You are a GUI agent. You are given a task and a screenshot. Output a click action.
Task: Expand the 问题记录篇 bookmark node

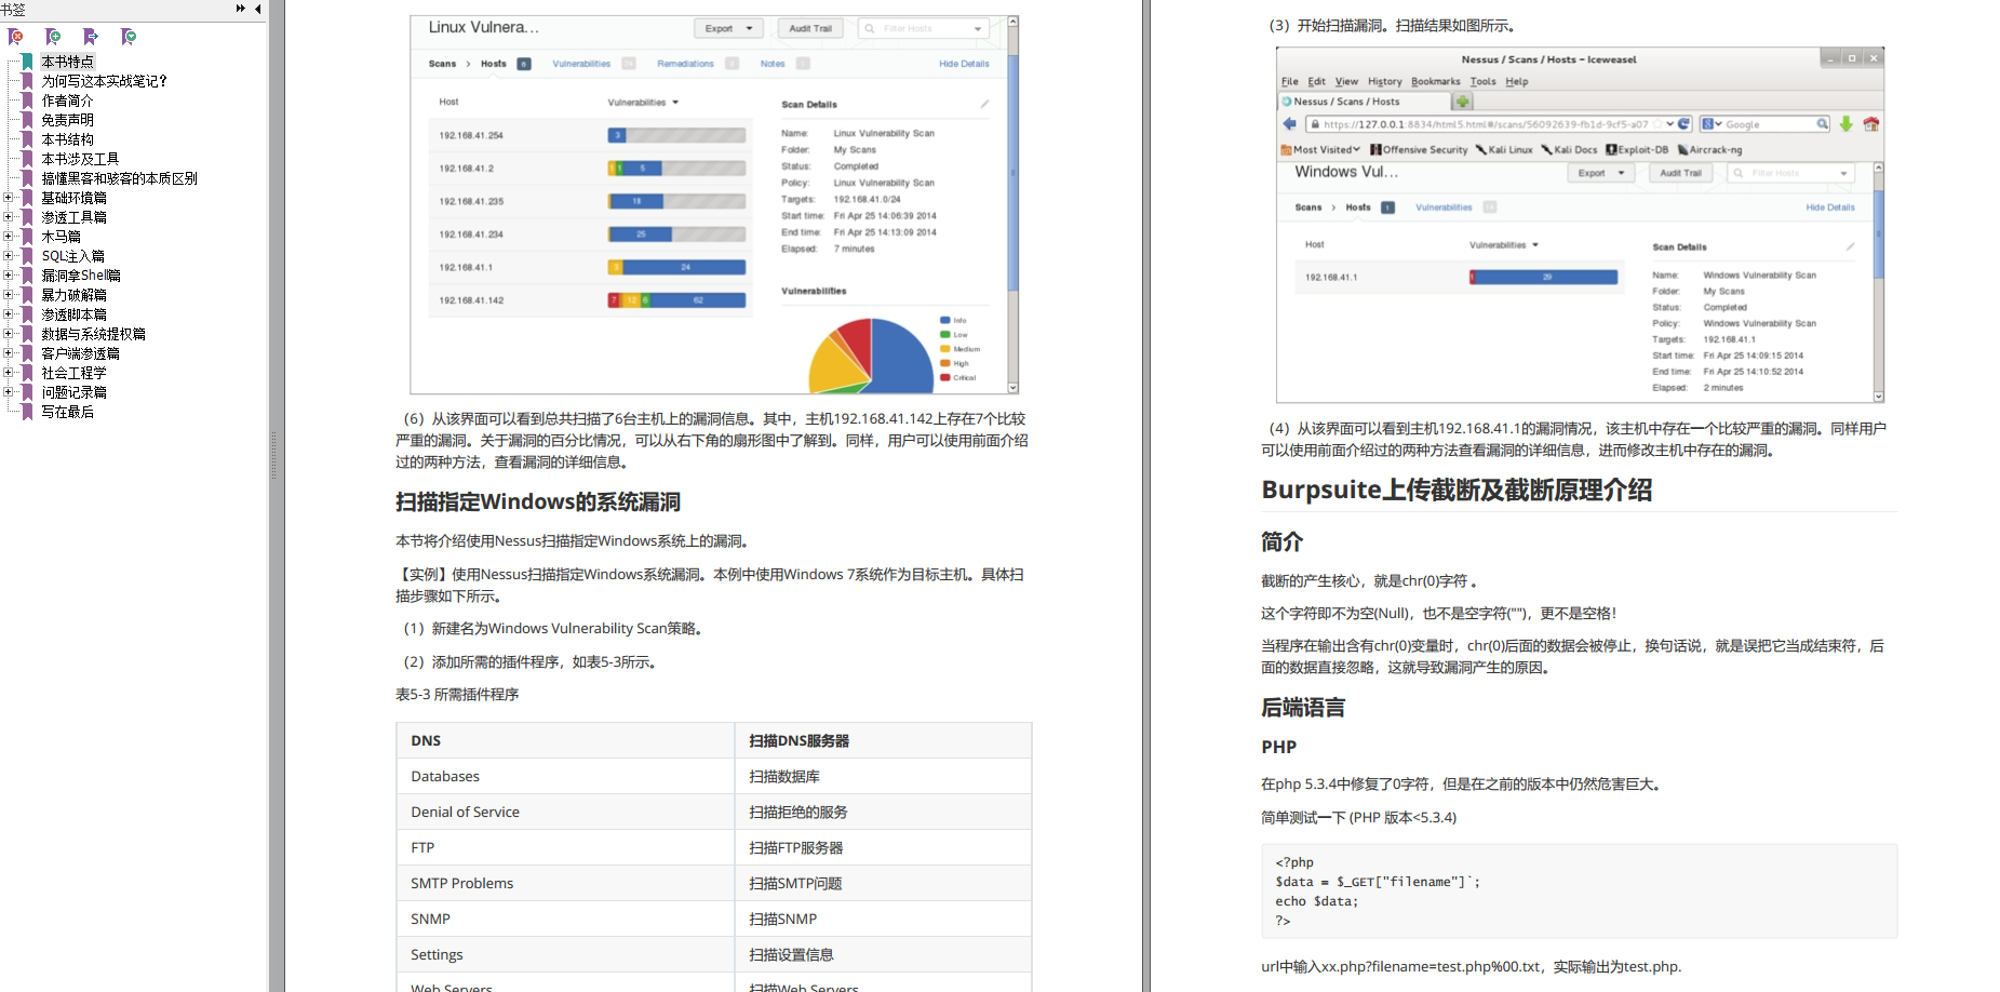pos(8,393)
